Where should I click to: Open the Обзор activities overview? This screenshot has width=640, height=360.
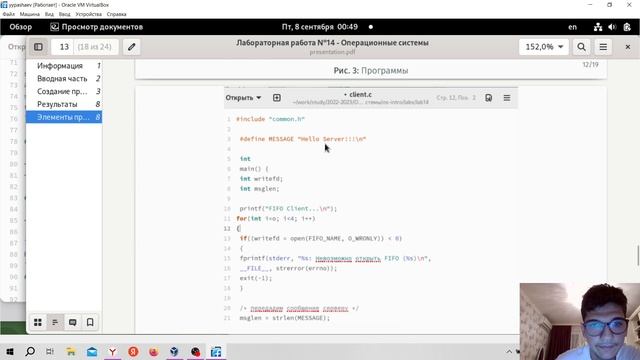click(20, 27)
